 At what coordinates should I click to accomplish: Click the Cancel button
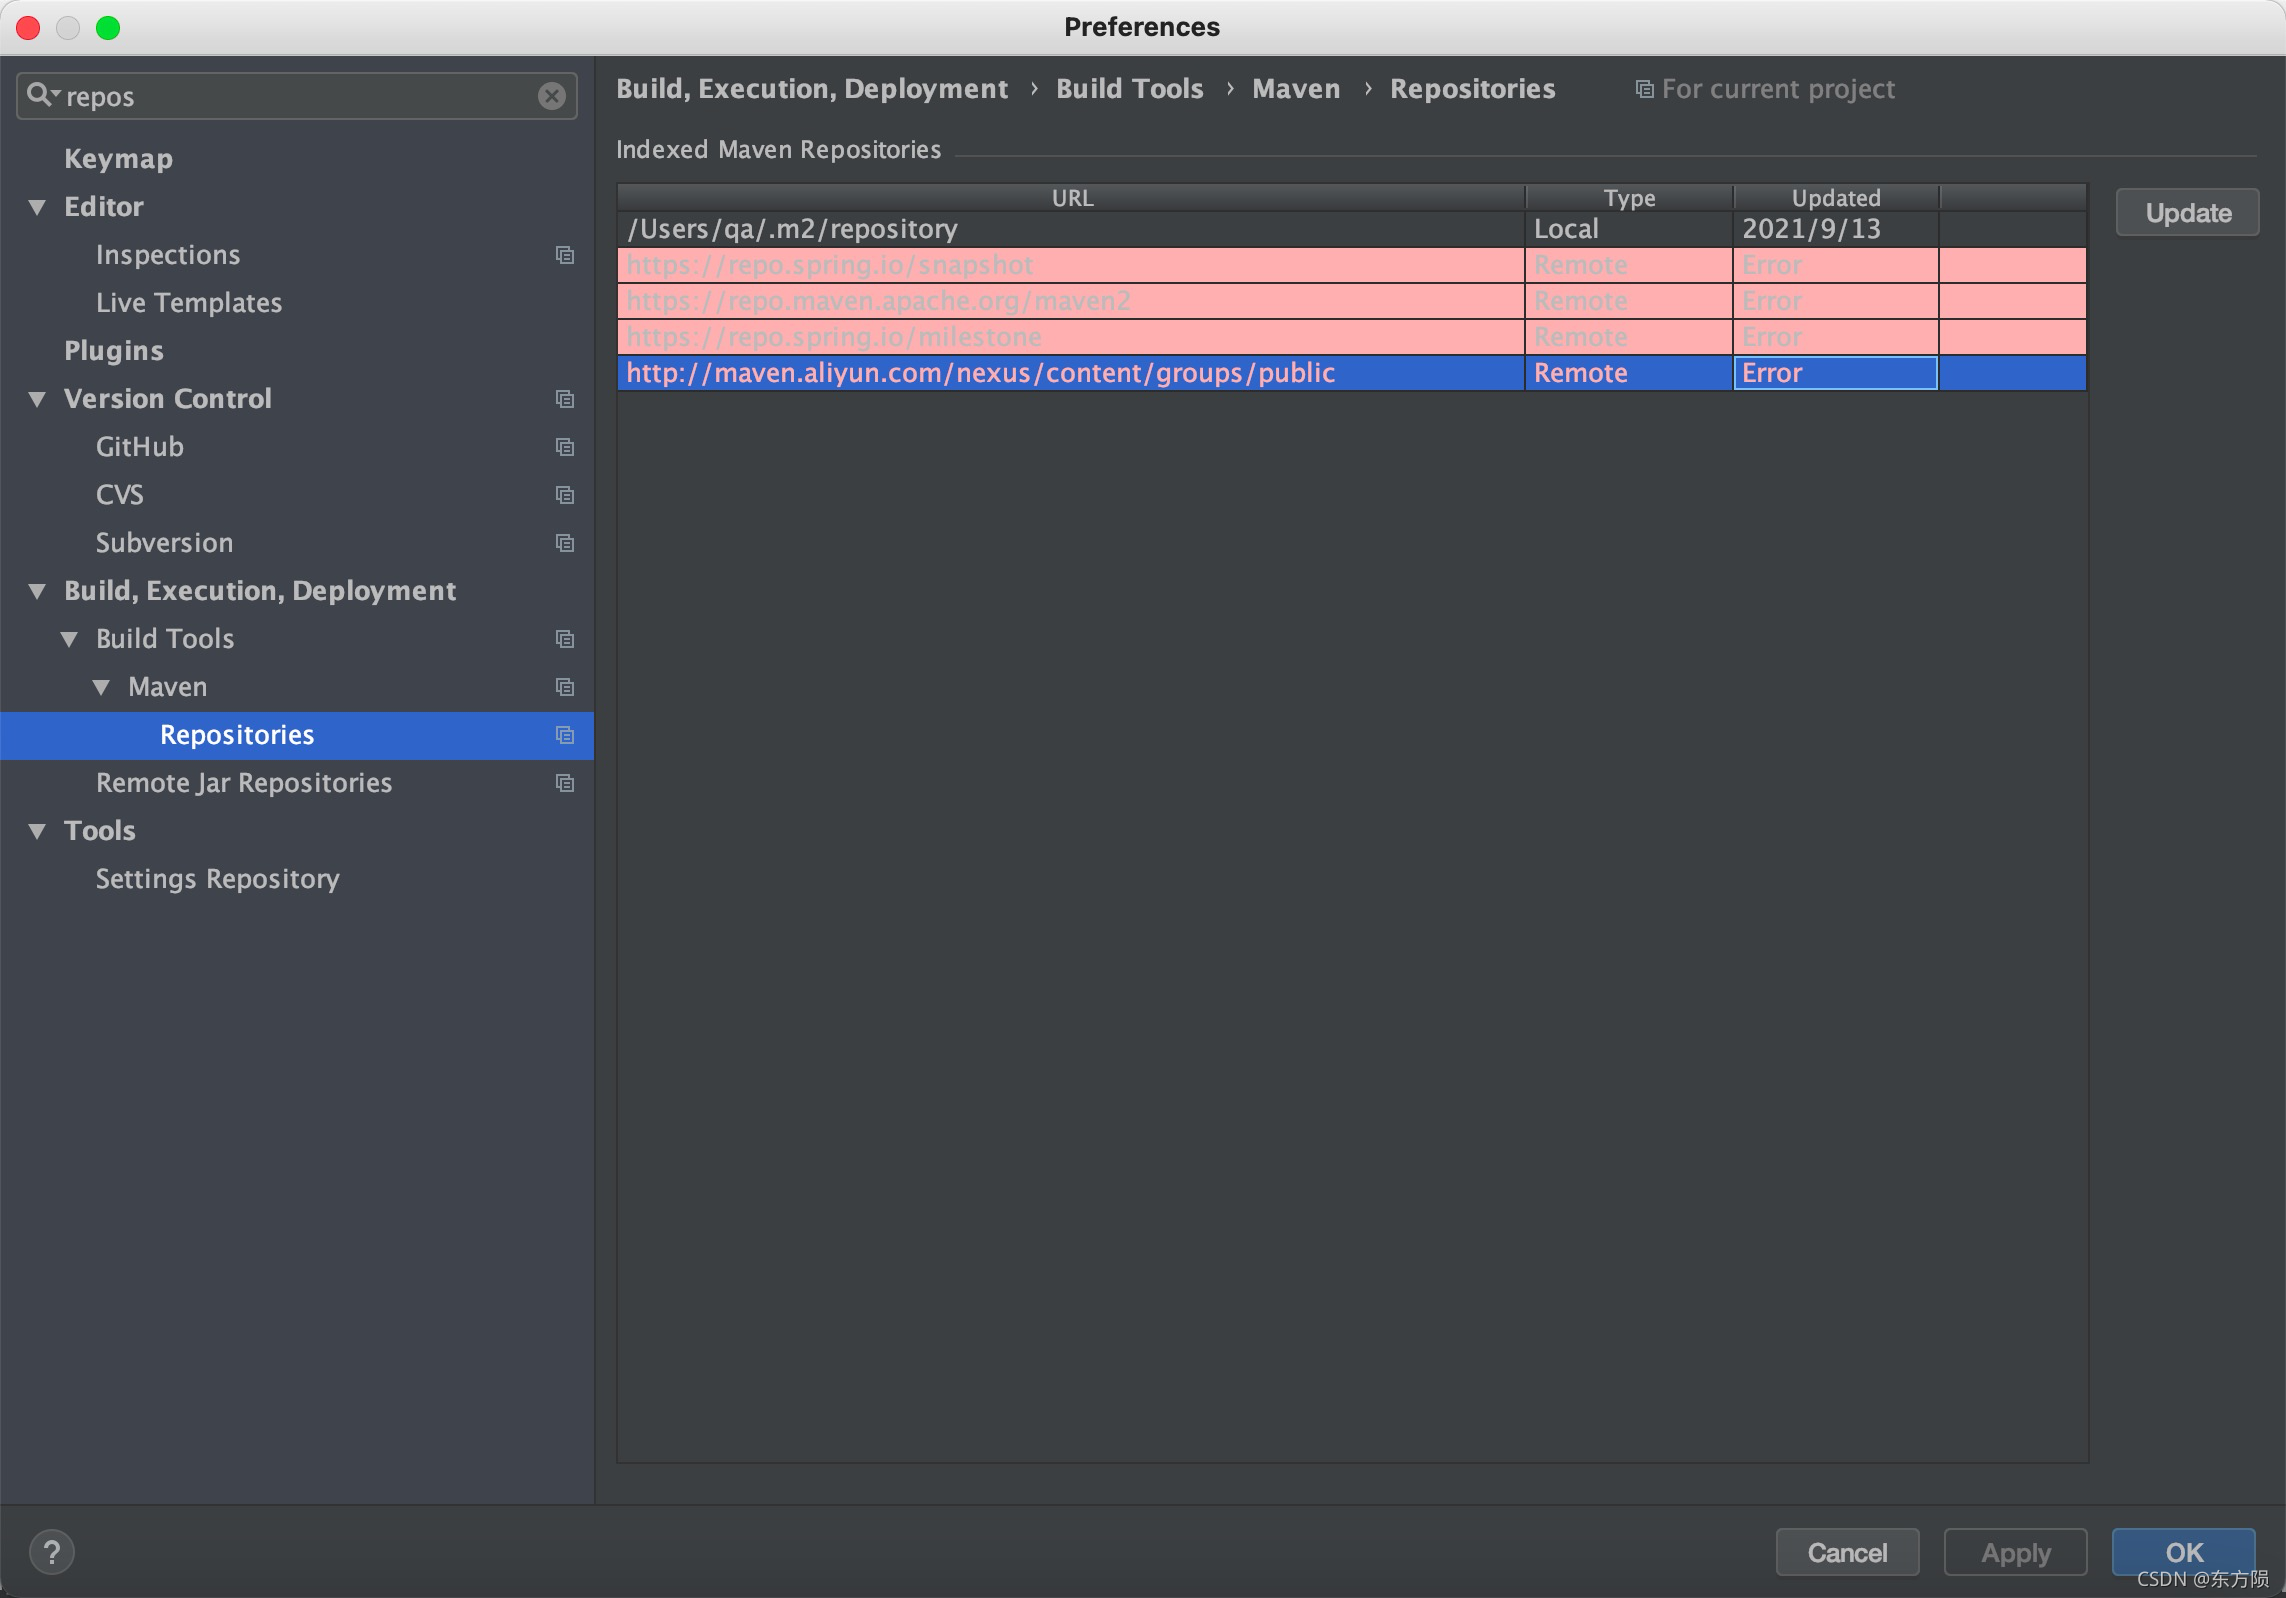(x=1846, y=1552)
